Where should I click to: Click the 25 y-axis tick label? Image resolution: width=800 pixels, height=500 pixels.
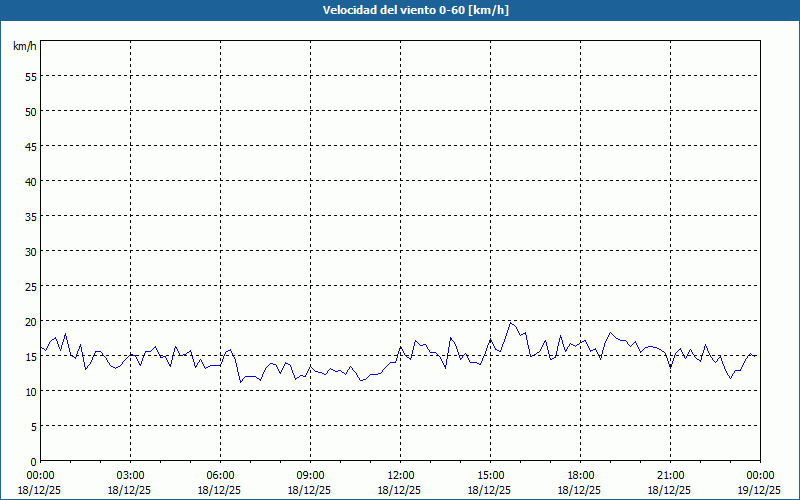click(30, 286)
